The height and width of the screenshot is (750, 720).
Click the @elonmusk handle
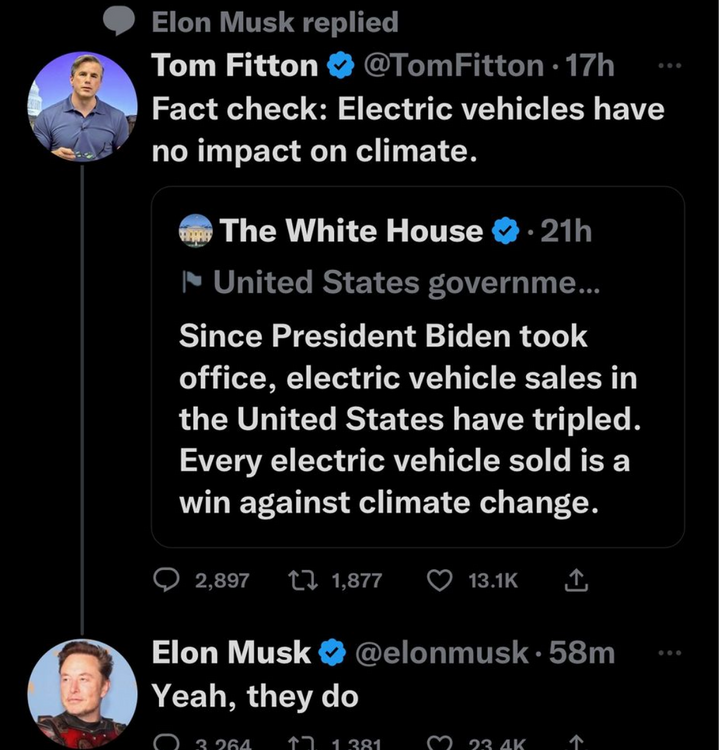pyautogui.click(x=441, y=653)
